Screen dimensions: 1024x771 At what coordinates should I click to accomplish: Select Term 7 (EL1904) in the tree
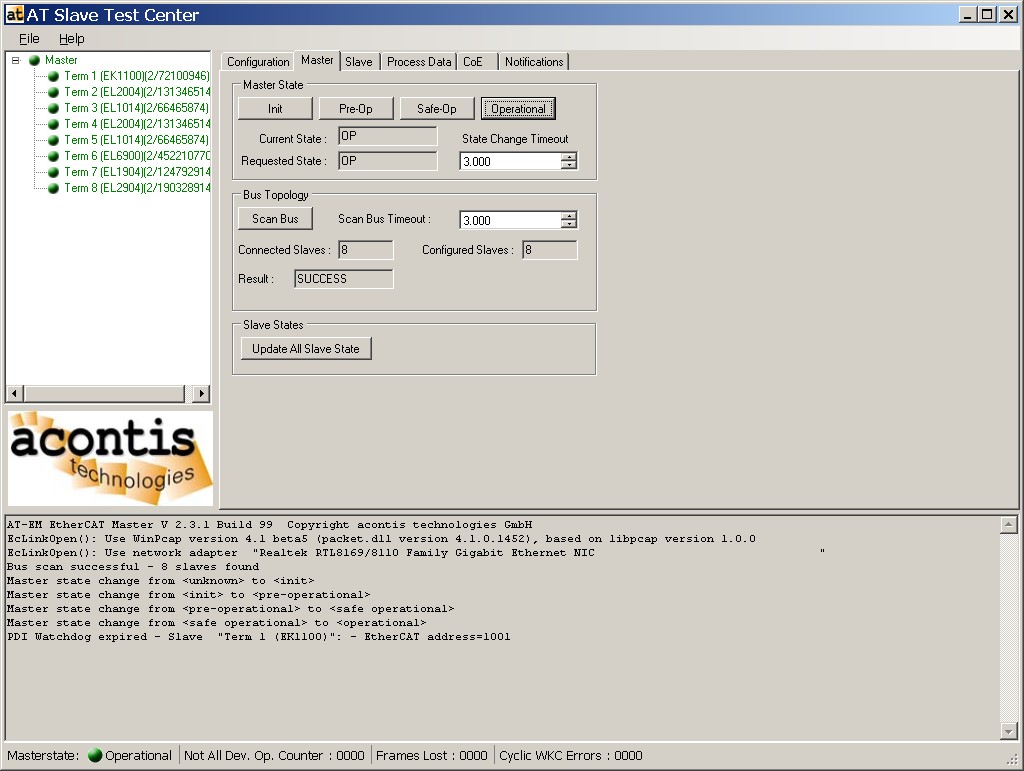pos(136,172)
